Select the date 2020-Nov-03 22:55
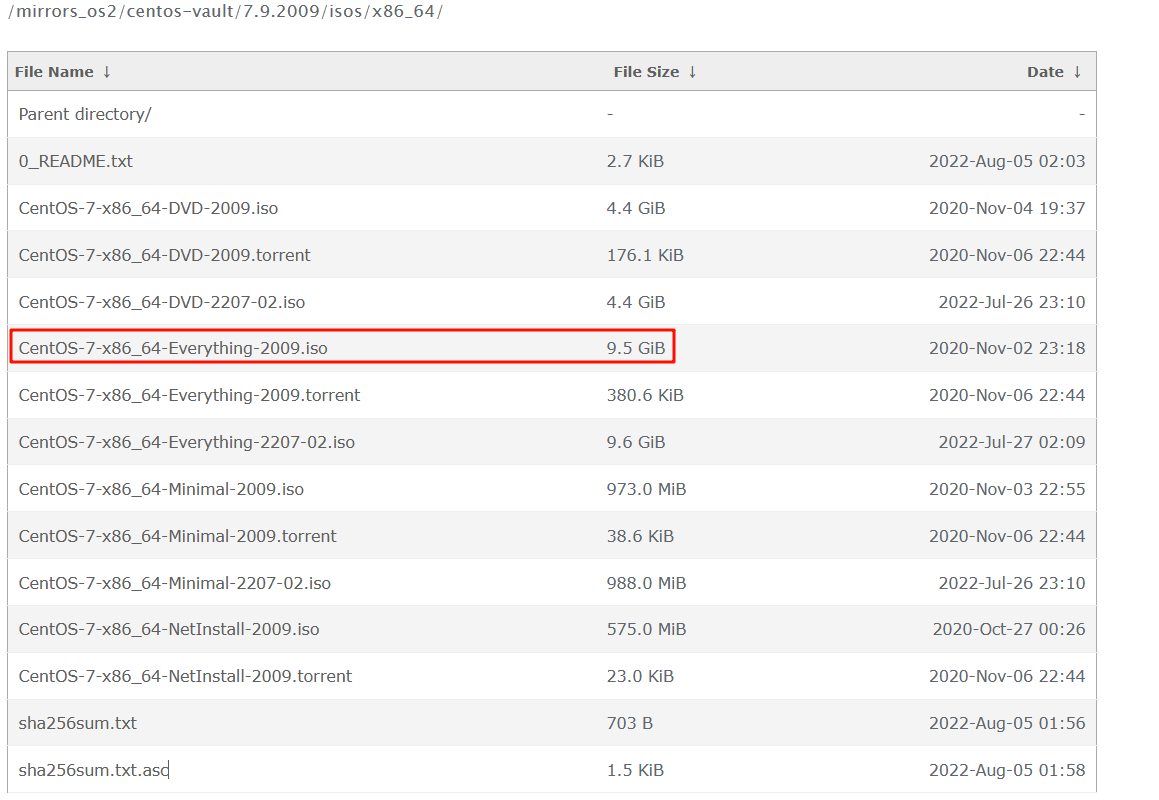 click(x=1007, y=489)
